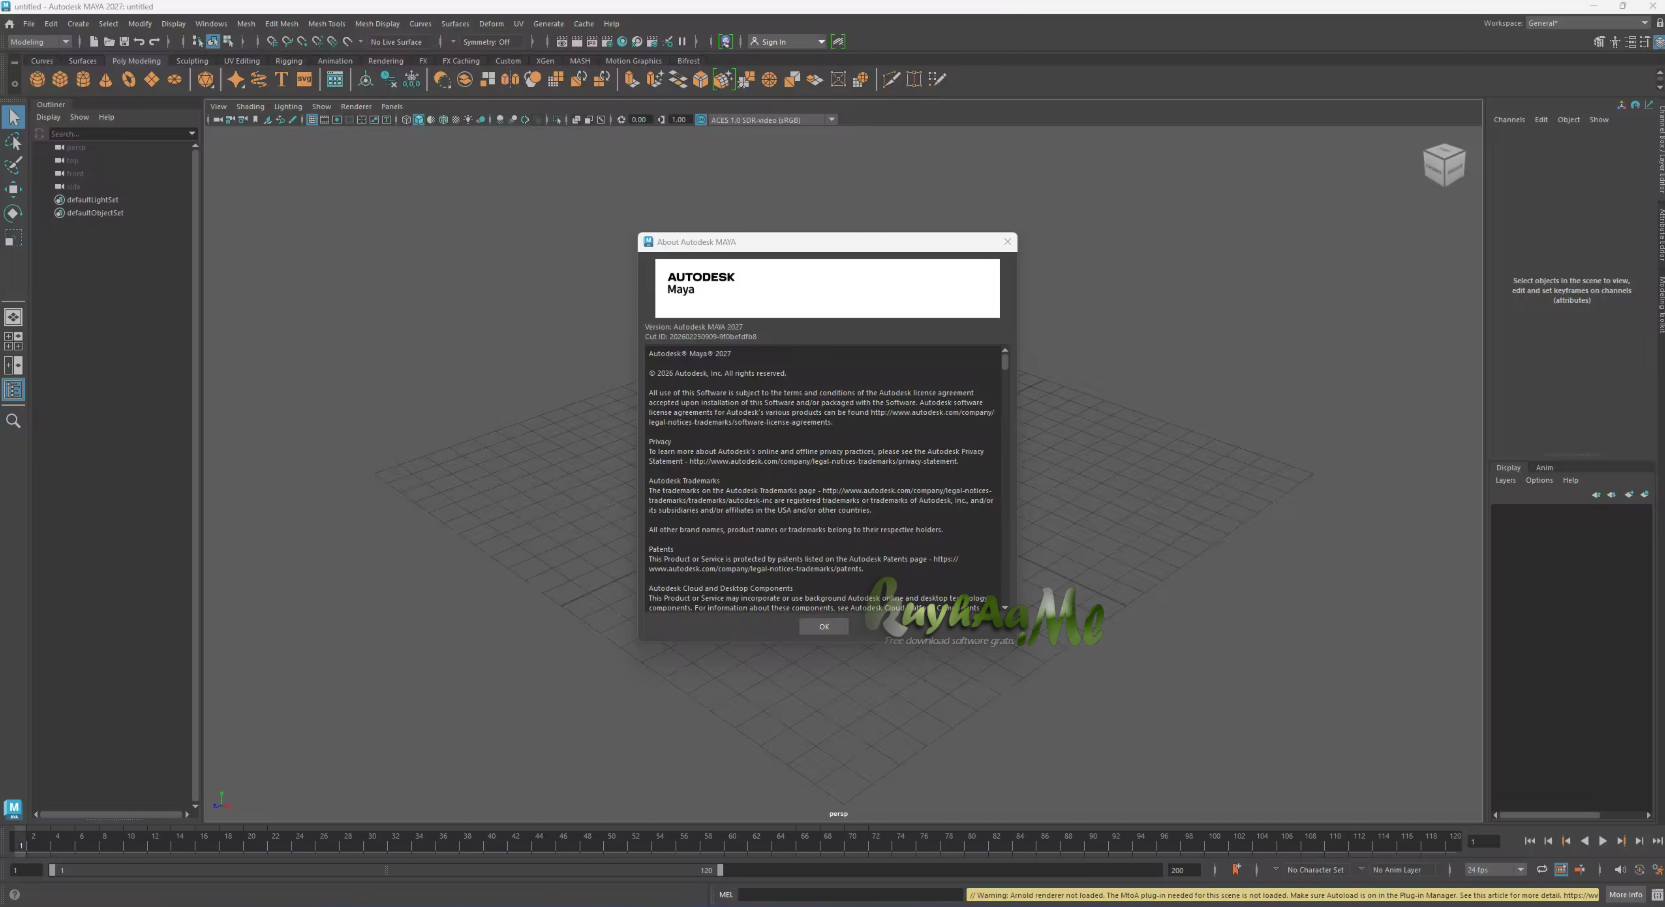Toggle the Outliner panel layout button
The image size is (1665, 907).
coord(13,390)
